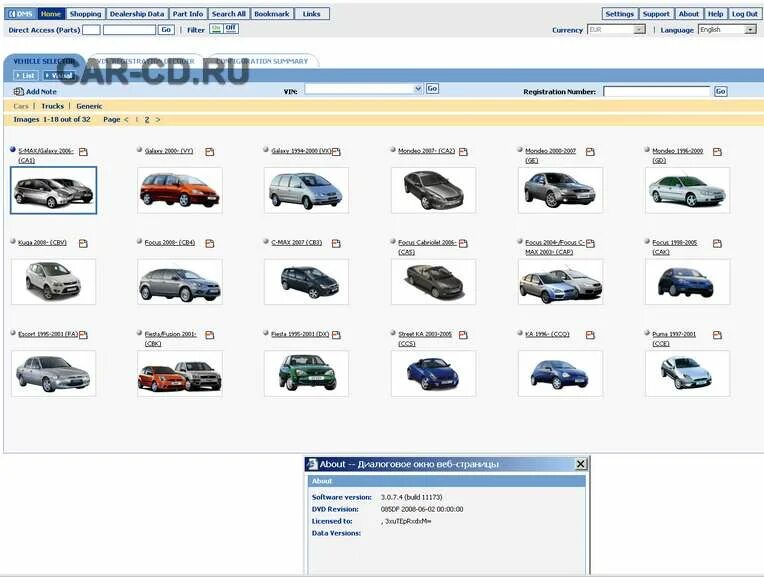Expand the VIN combo box
Screen dimensions: 764x577
(418, 89)
